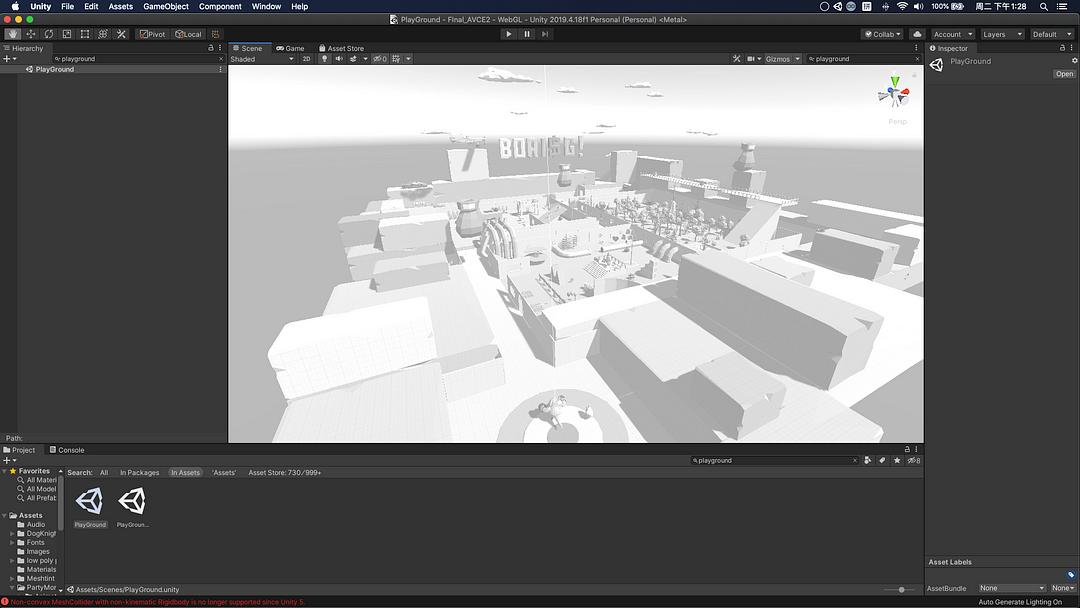Open Hierarchy create plus dropdown
1080x608 pixels.
tap(10, 59)
